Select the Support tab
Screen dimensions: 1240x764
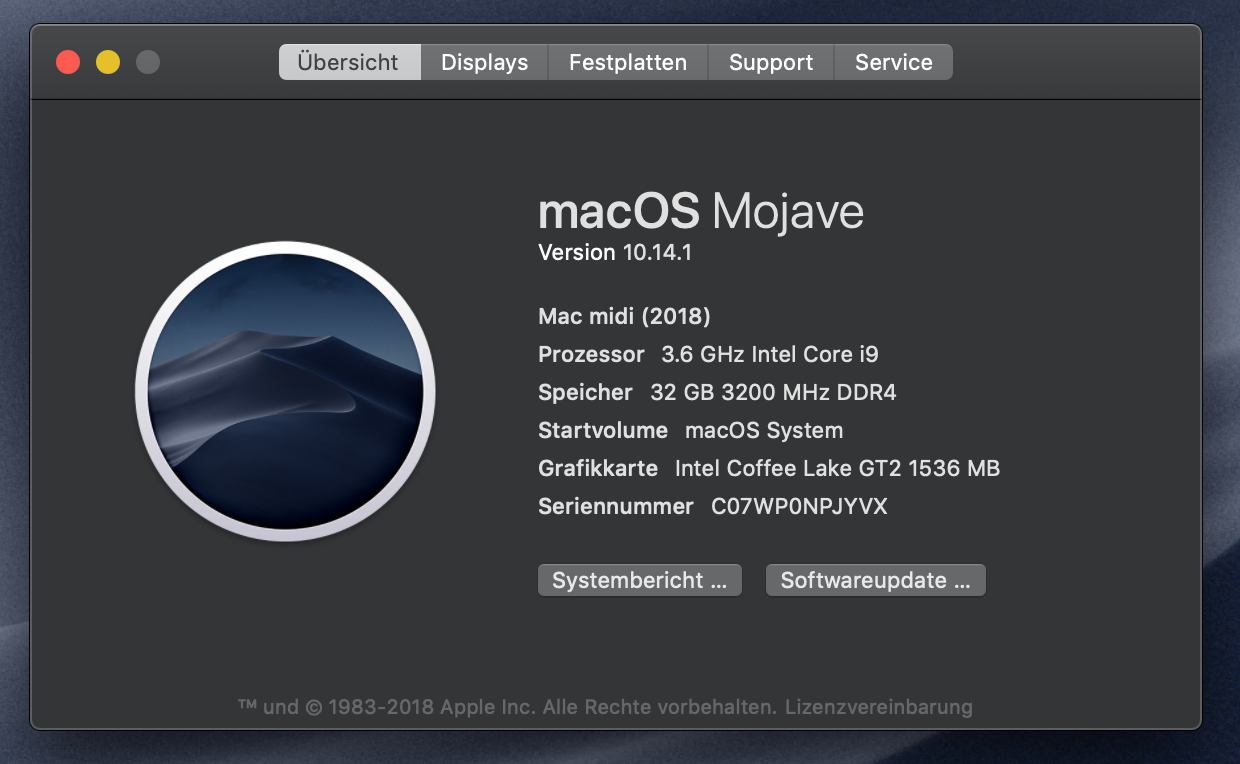coord(771,62)
